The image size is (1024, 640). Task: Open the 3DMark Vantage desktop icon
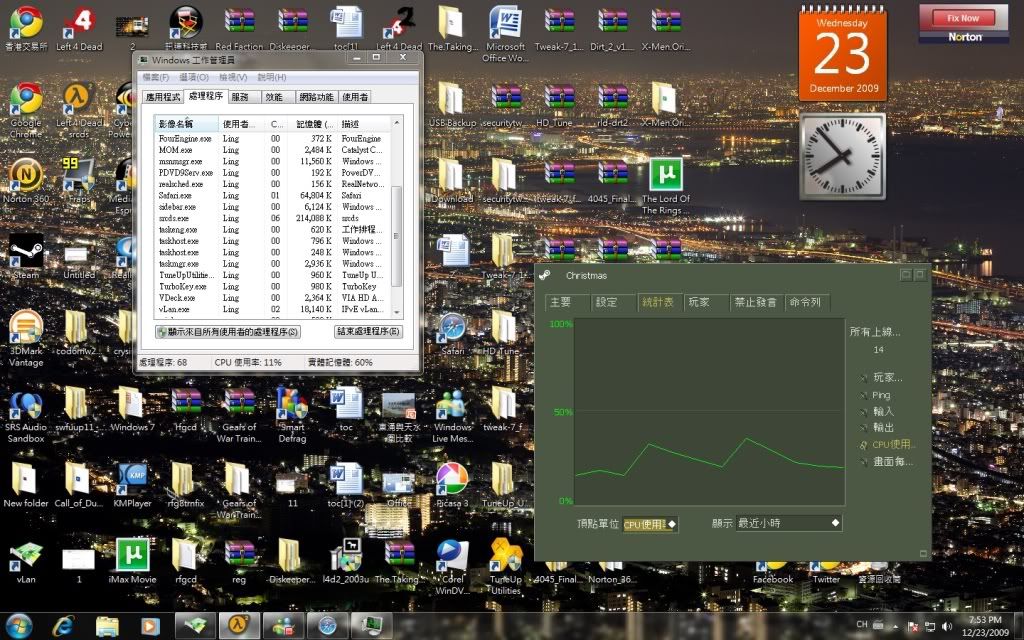(x=25, y=328)
